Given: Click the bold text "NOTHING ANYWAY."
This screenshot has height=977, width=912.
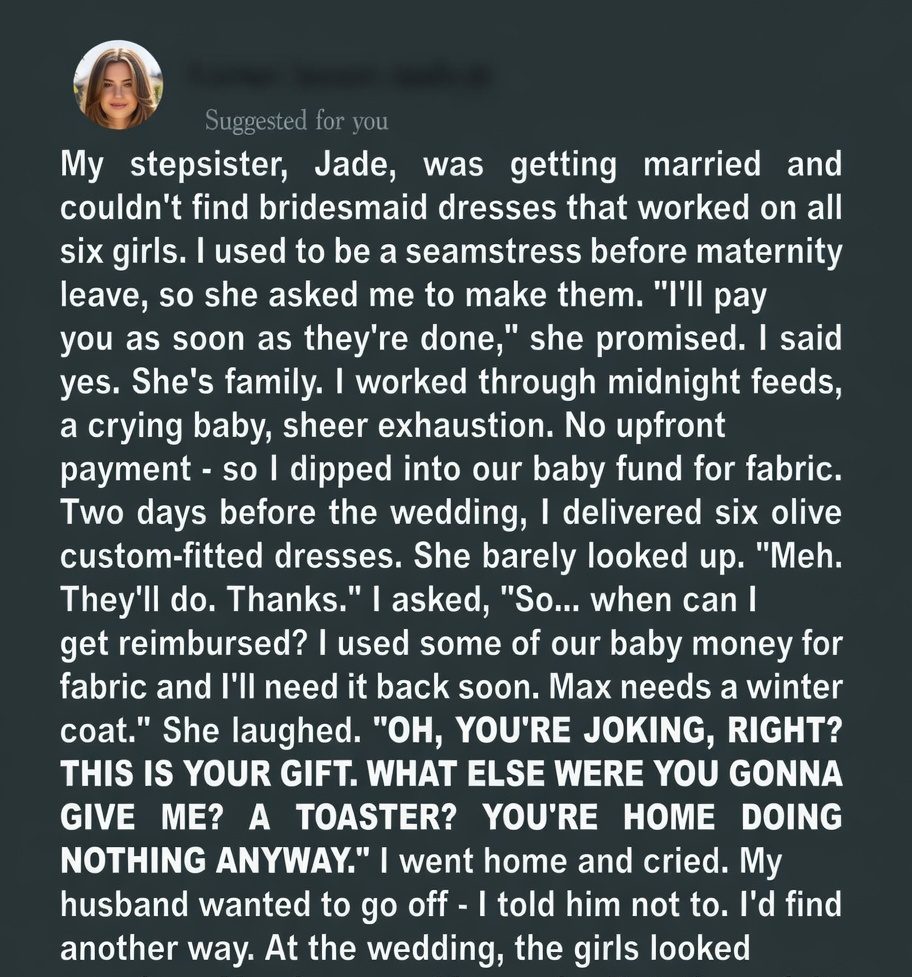Looking at the screenshot, I should [202, 862].
